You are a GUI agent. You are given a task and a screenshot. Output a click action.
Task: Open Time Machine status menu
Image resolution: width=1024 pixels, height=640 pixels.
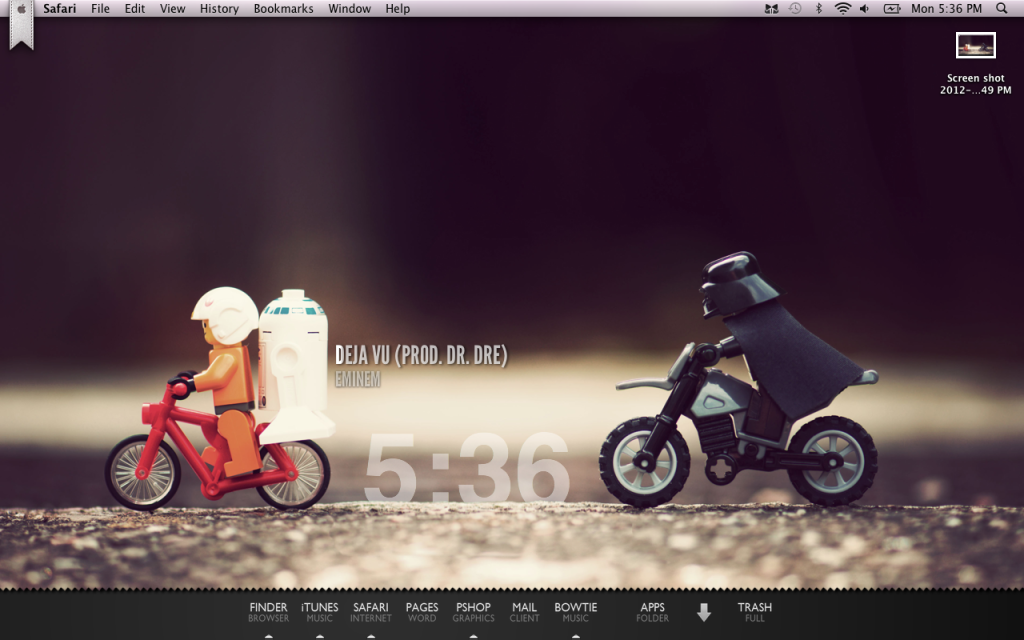[795, 8]
